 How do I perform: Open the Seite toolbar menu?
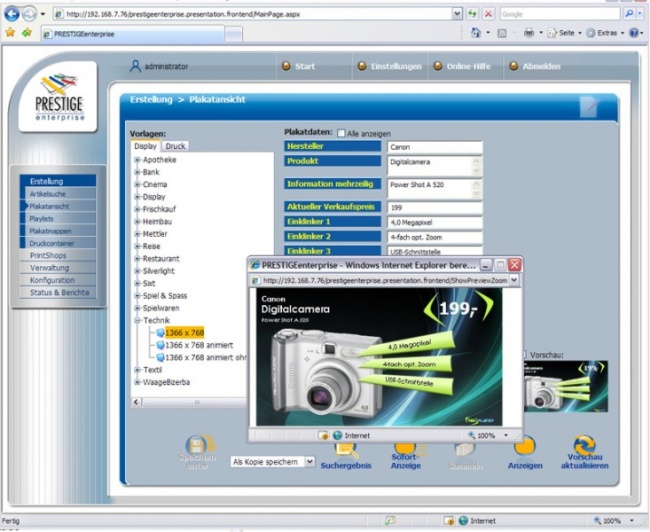[x=565, y=33]
